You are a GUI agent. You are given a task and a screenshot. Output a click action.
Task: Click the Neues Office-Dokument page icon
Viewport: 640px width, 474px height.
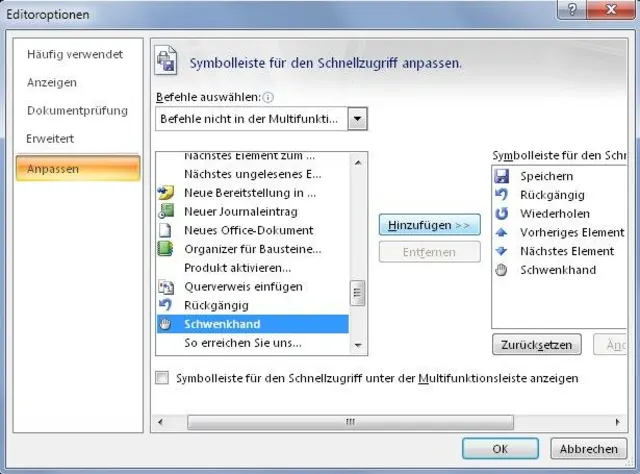[x=165, y=230]
